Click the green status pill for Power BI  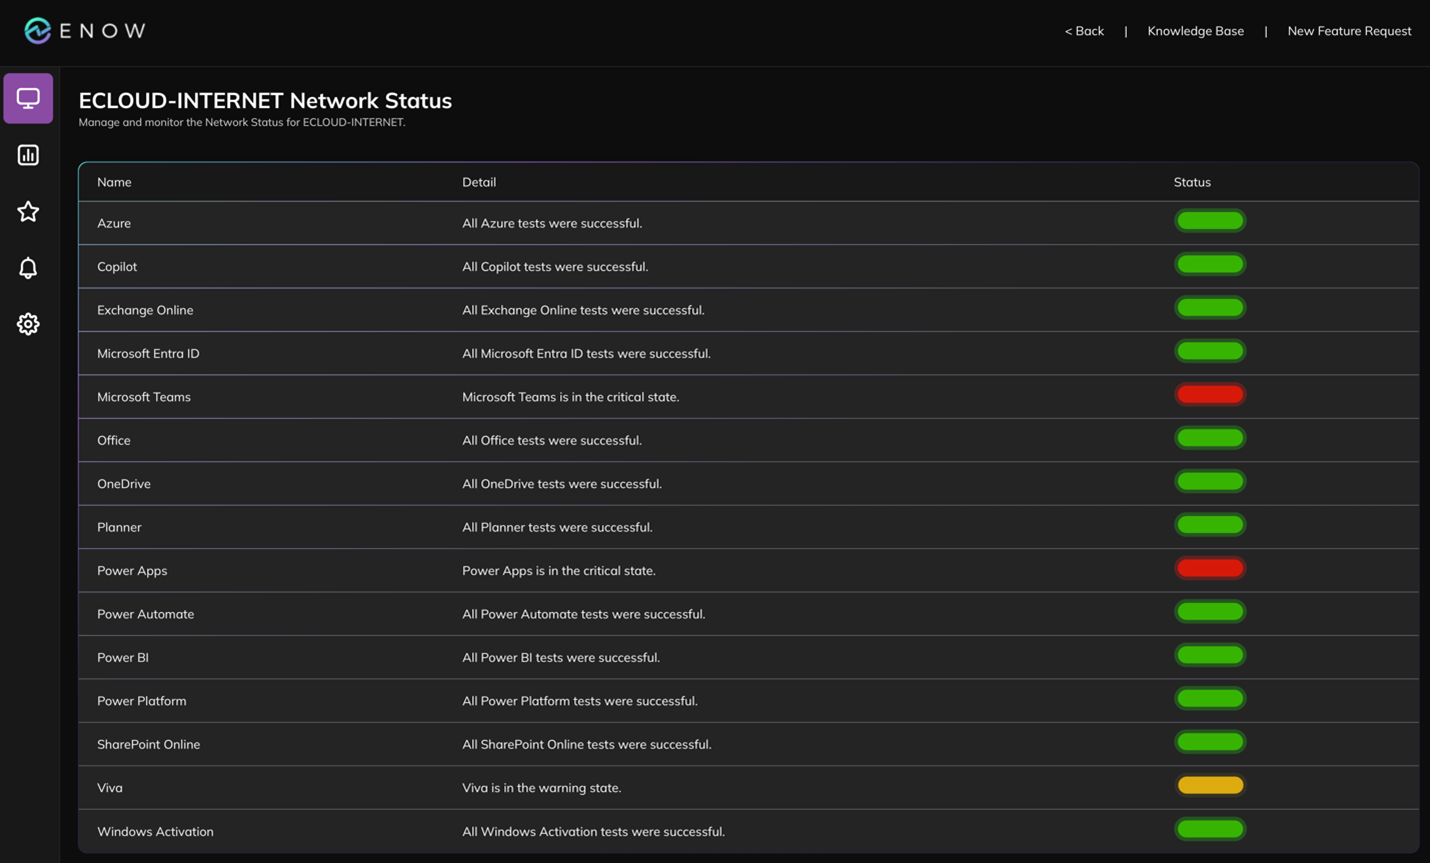pyautogui.click(x=1210, y=656)
